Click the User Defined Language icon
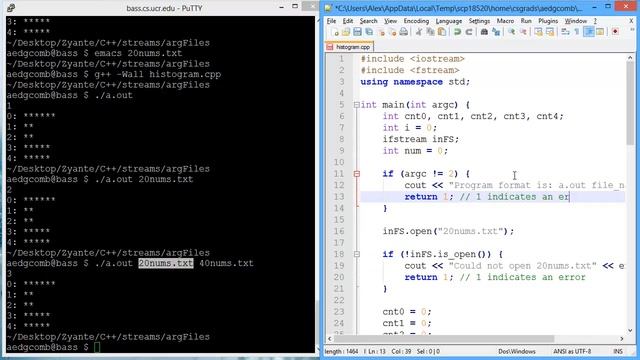This screenshot has width=640, height=360. [600, 32]
